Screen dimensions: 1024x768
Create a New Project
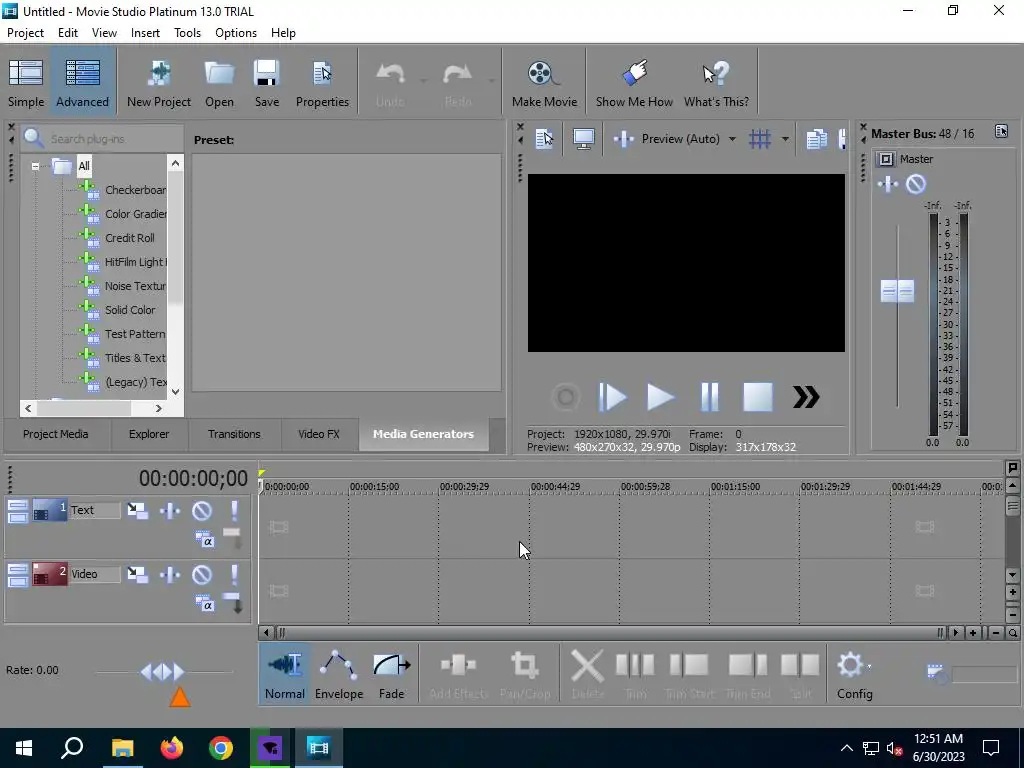(x=159, y=83)
